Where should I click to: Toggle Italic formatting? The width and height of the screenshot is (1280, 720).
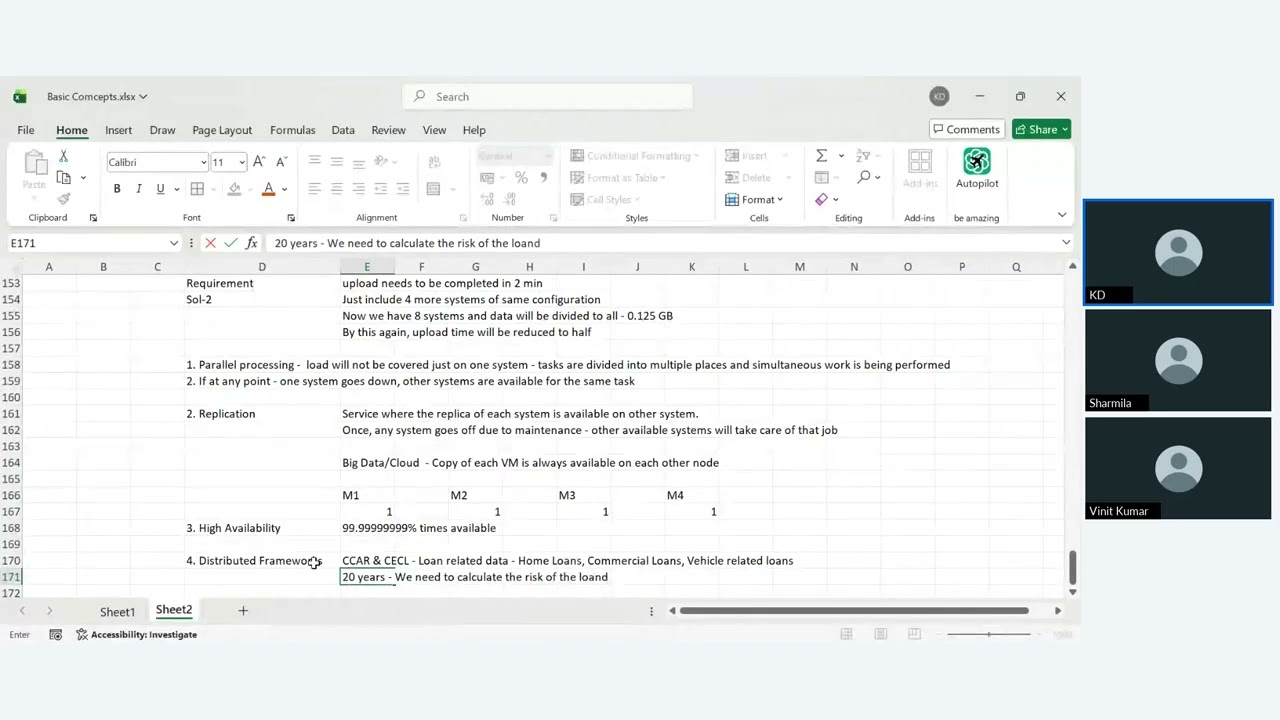tap(138, 189)
